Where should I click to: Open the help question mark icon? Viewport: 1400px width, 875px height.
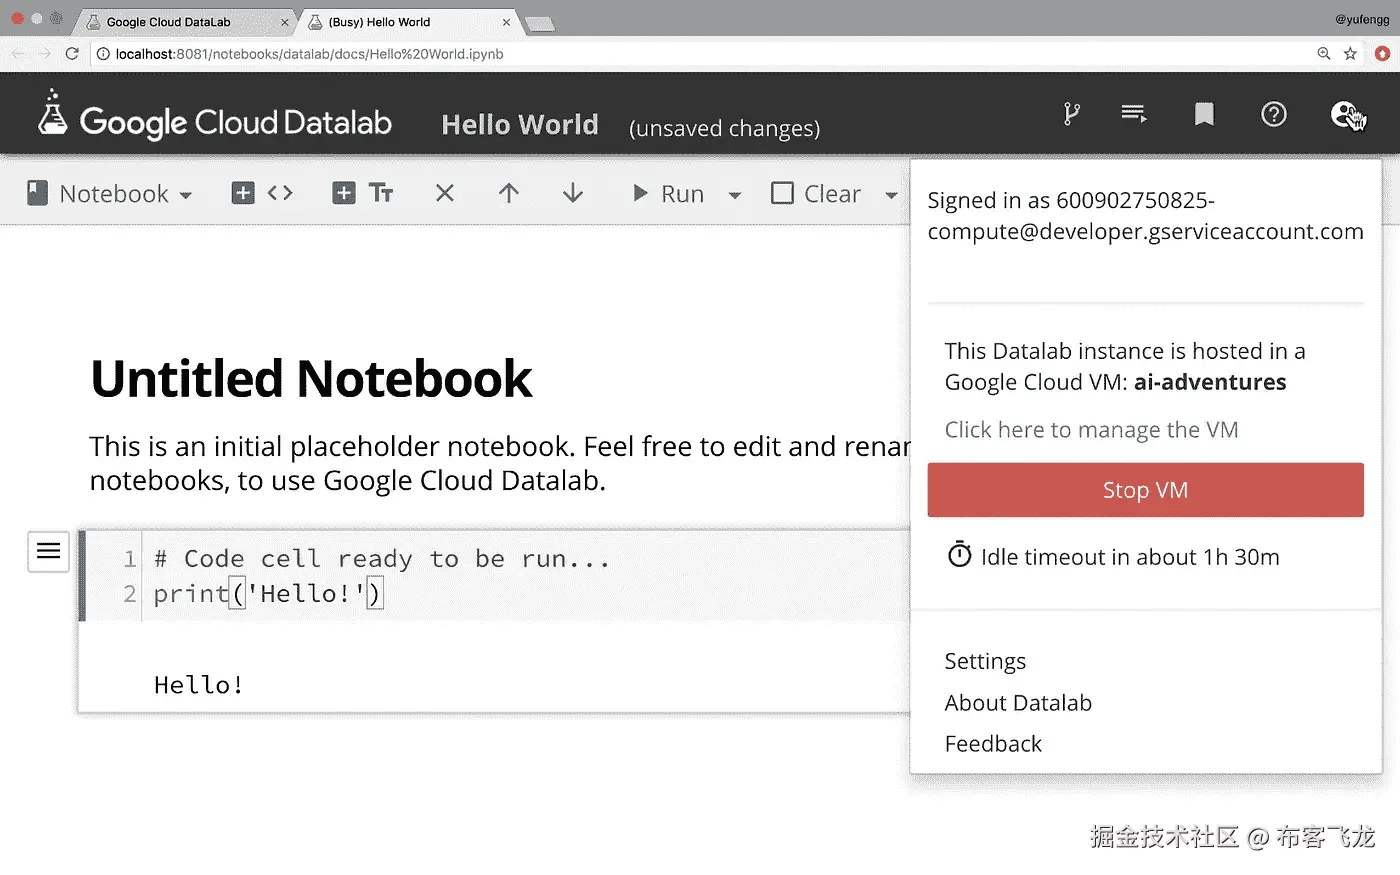[1274, 114]
